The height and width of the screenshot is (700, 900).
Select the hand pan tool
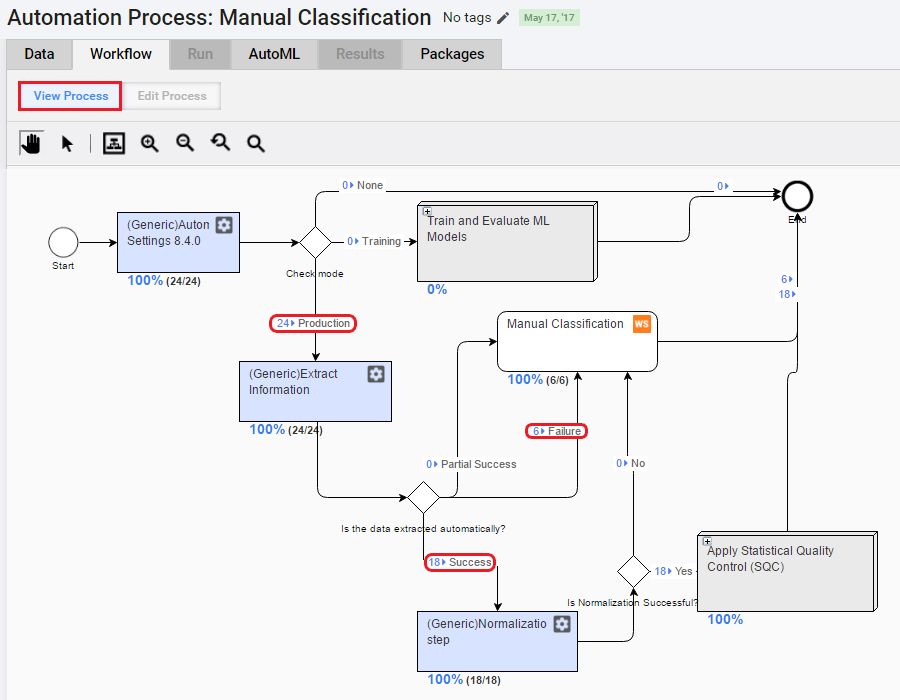[32, 143]
